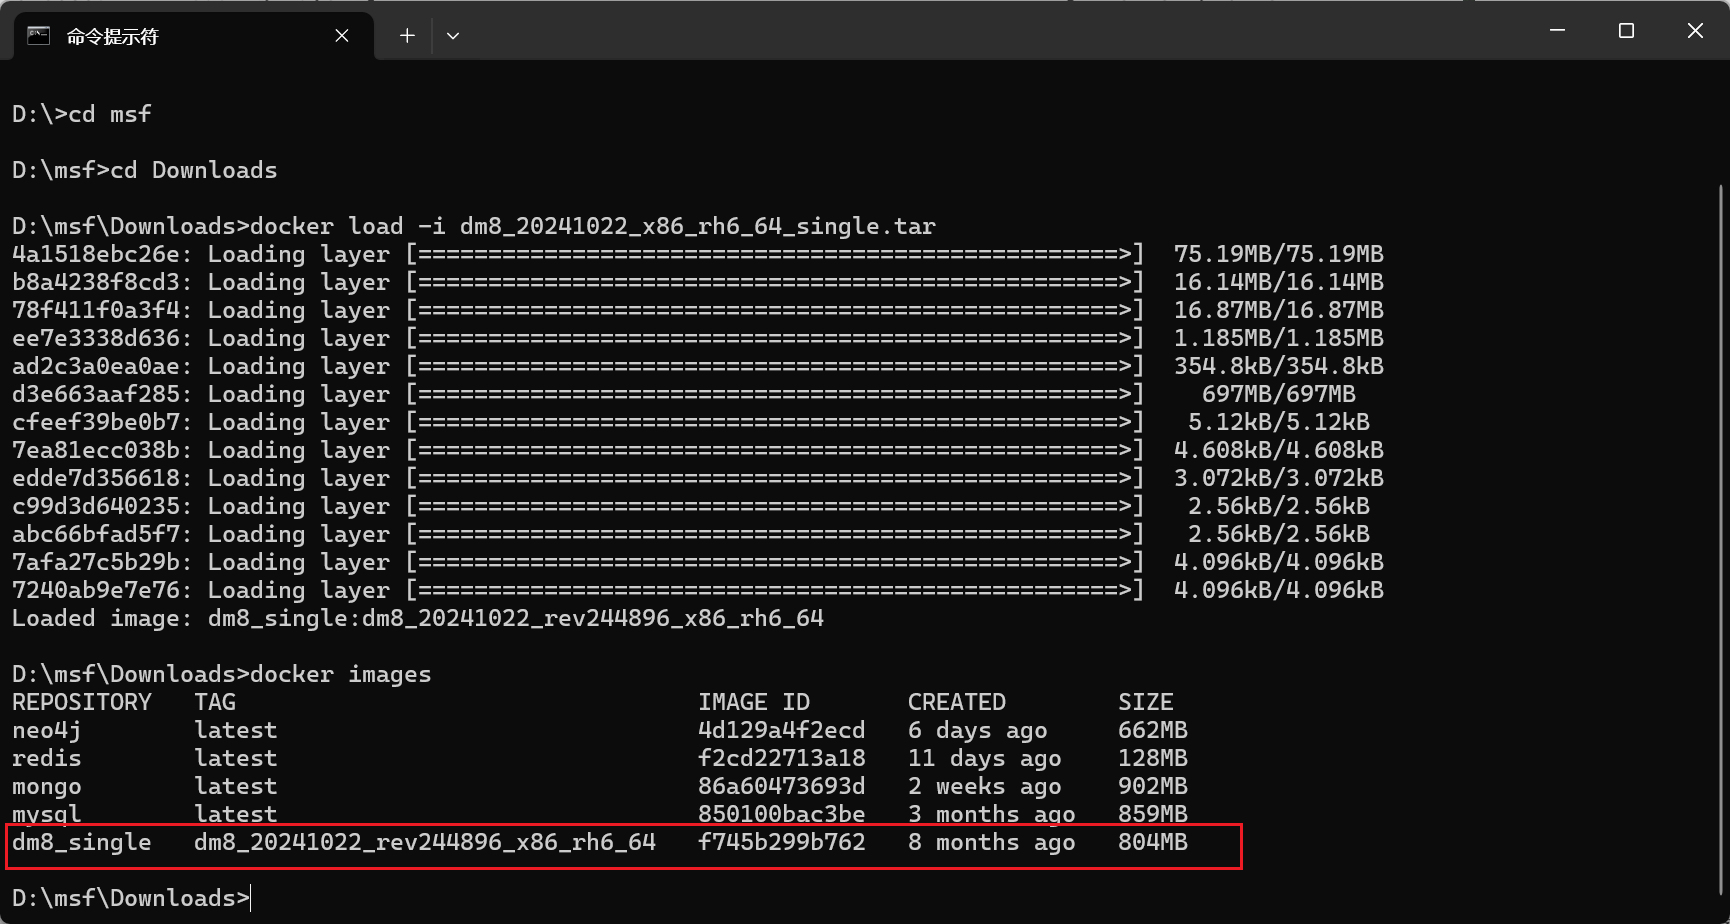Screen dimensions: 1730x924
Task: Click the '11 days ago' created value
Action: 985,758
